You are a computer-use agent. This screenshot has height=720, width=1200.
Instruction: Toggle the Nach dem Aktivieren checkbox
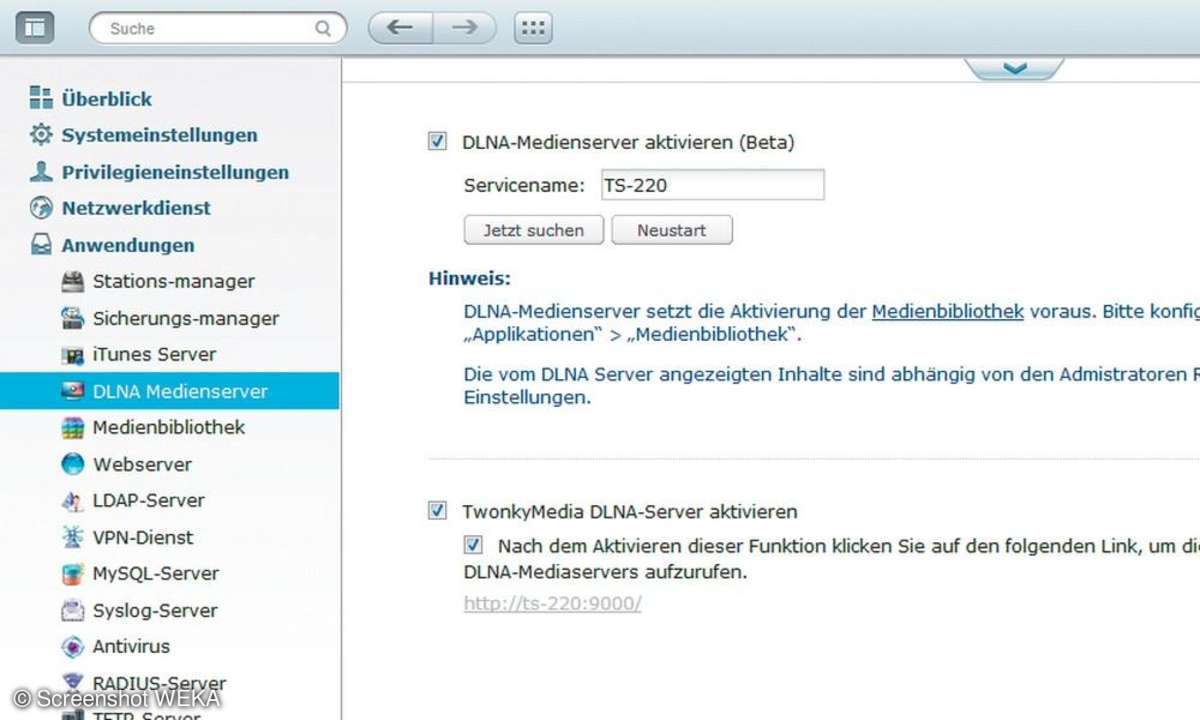[x=473, y=545]
